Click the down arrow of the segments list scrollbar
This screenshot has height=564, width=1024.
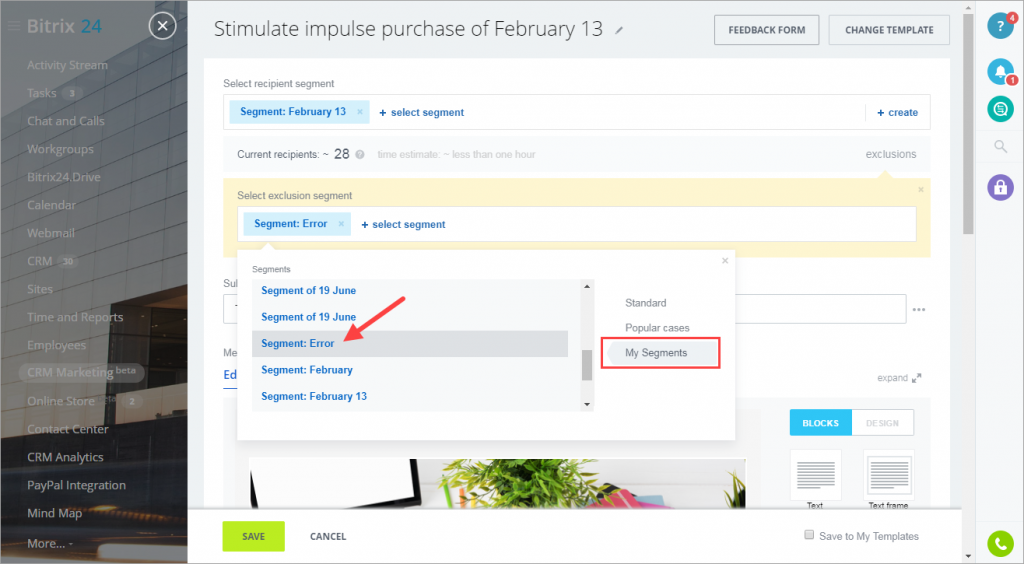coord(586,405)
